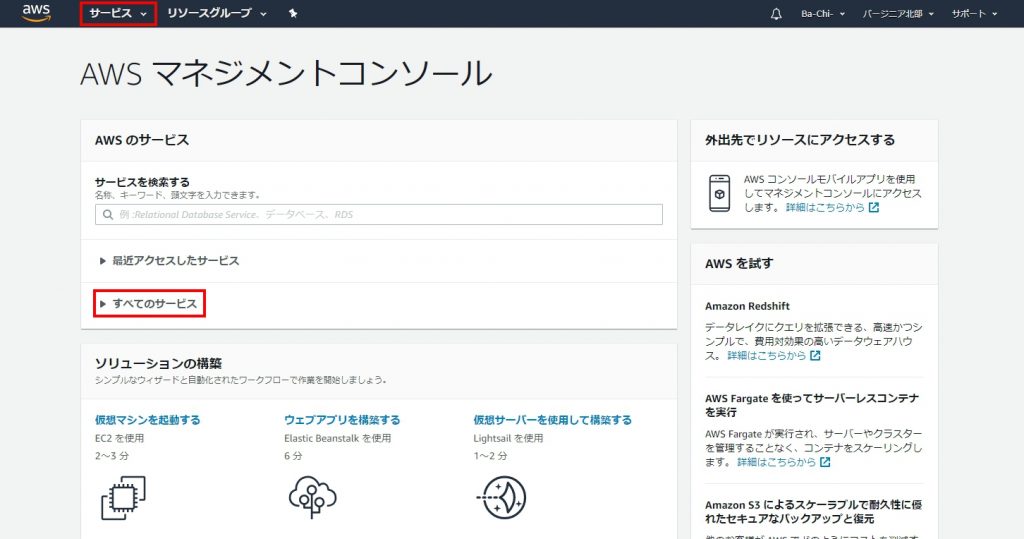Image resolution: width=1024 pixels, height=539 pixels.
Task: Click the Amazon Redshift heading text
Action: click(747, 306)
